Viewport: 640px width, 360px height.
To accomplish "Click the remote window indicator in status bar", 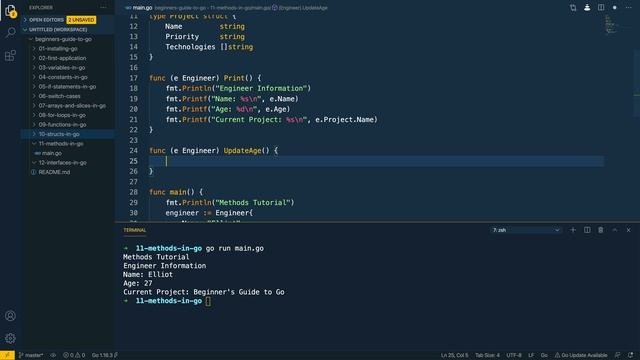I will (x=7, y=355).
